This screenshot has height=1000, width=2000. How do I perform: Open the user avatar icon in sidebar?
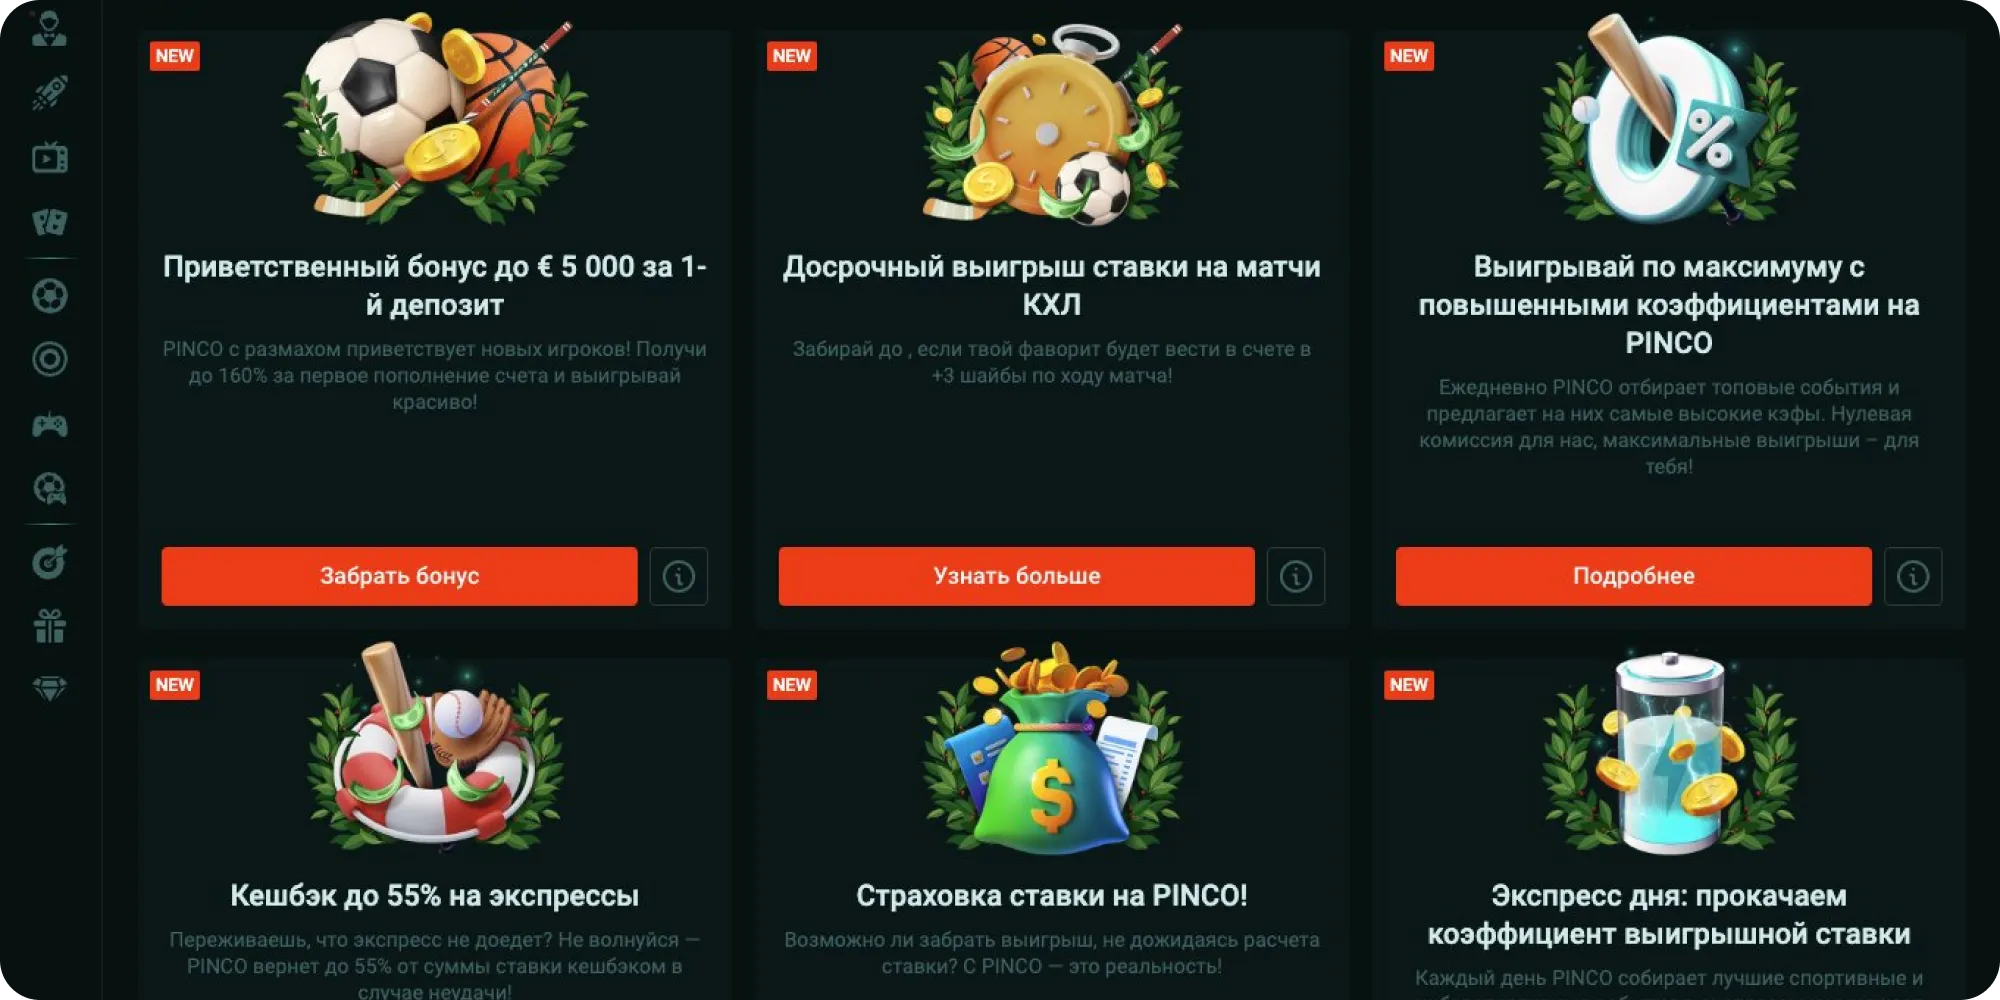click(x=50, y=29)
